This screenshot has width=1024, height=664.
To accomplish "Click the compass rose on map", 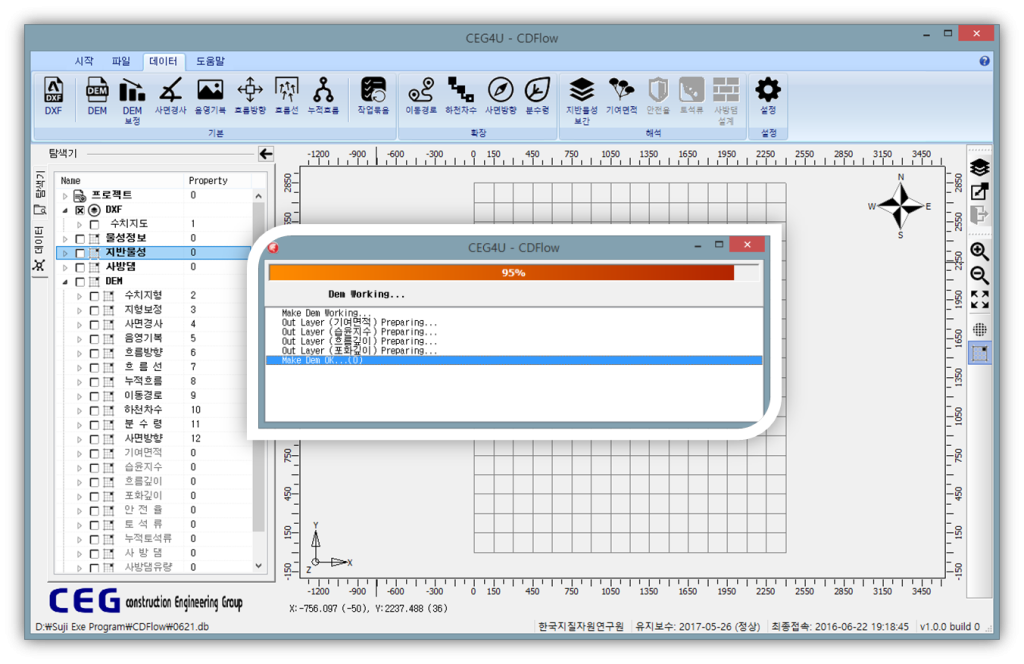I will coord(901,206).
